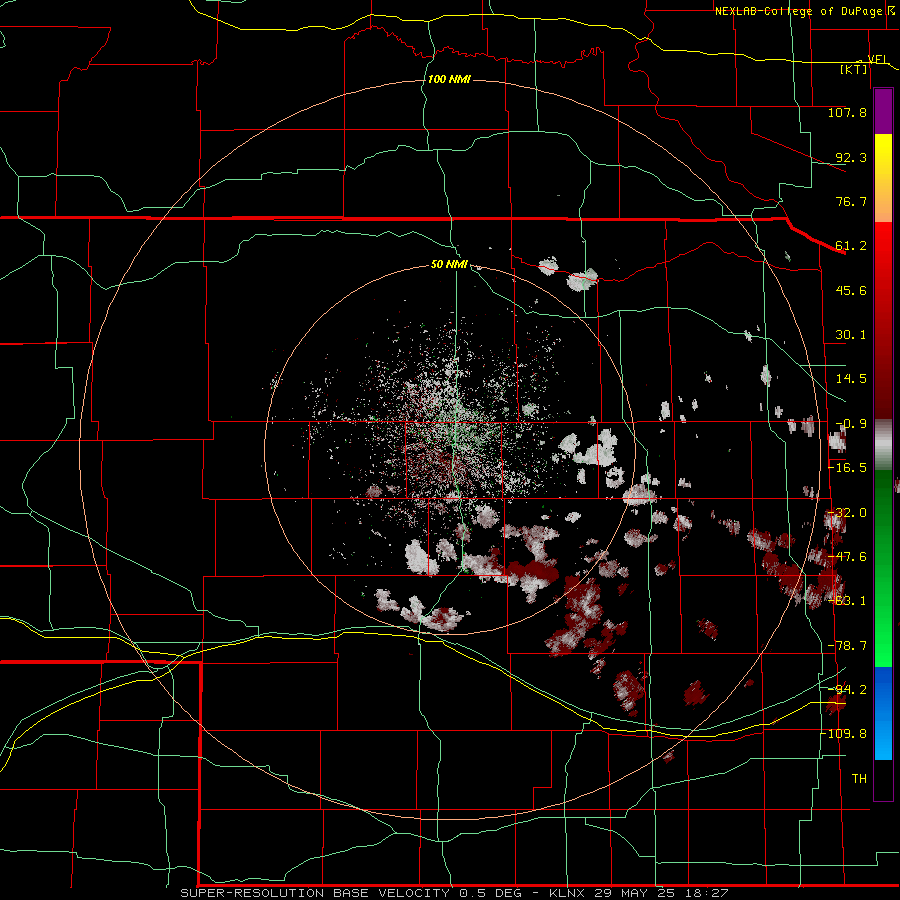Viewport: 900px width, 900px height.
Task: Click the VEL legend title
Action: click(877, 59)
